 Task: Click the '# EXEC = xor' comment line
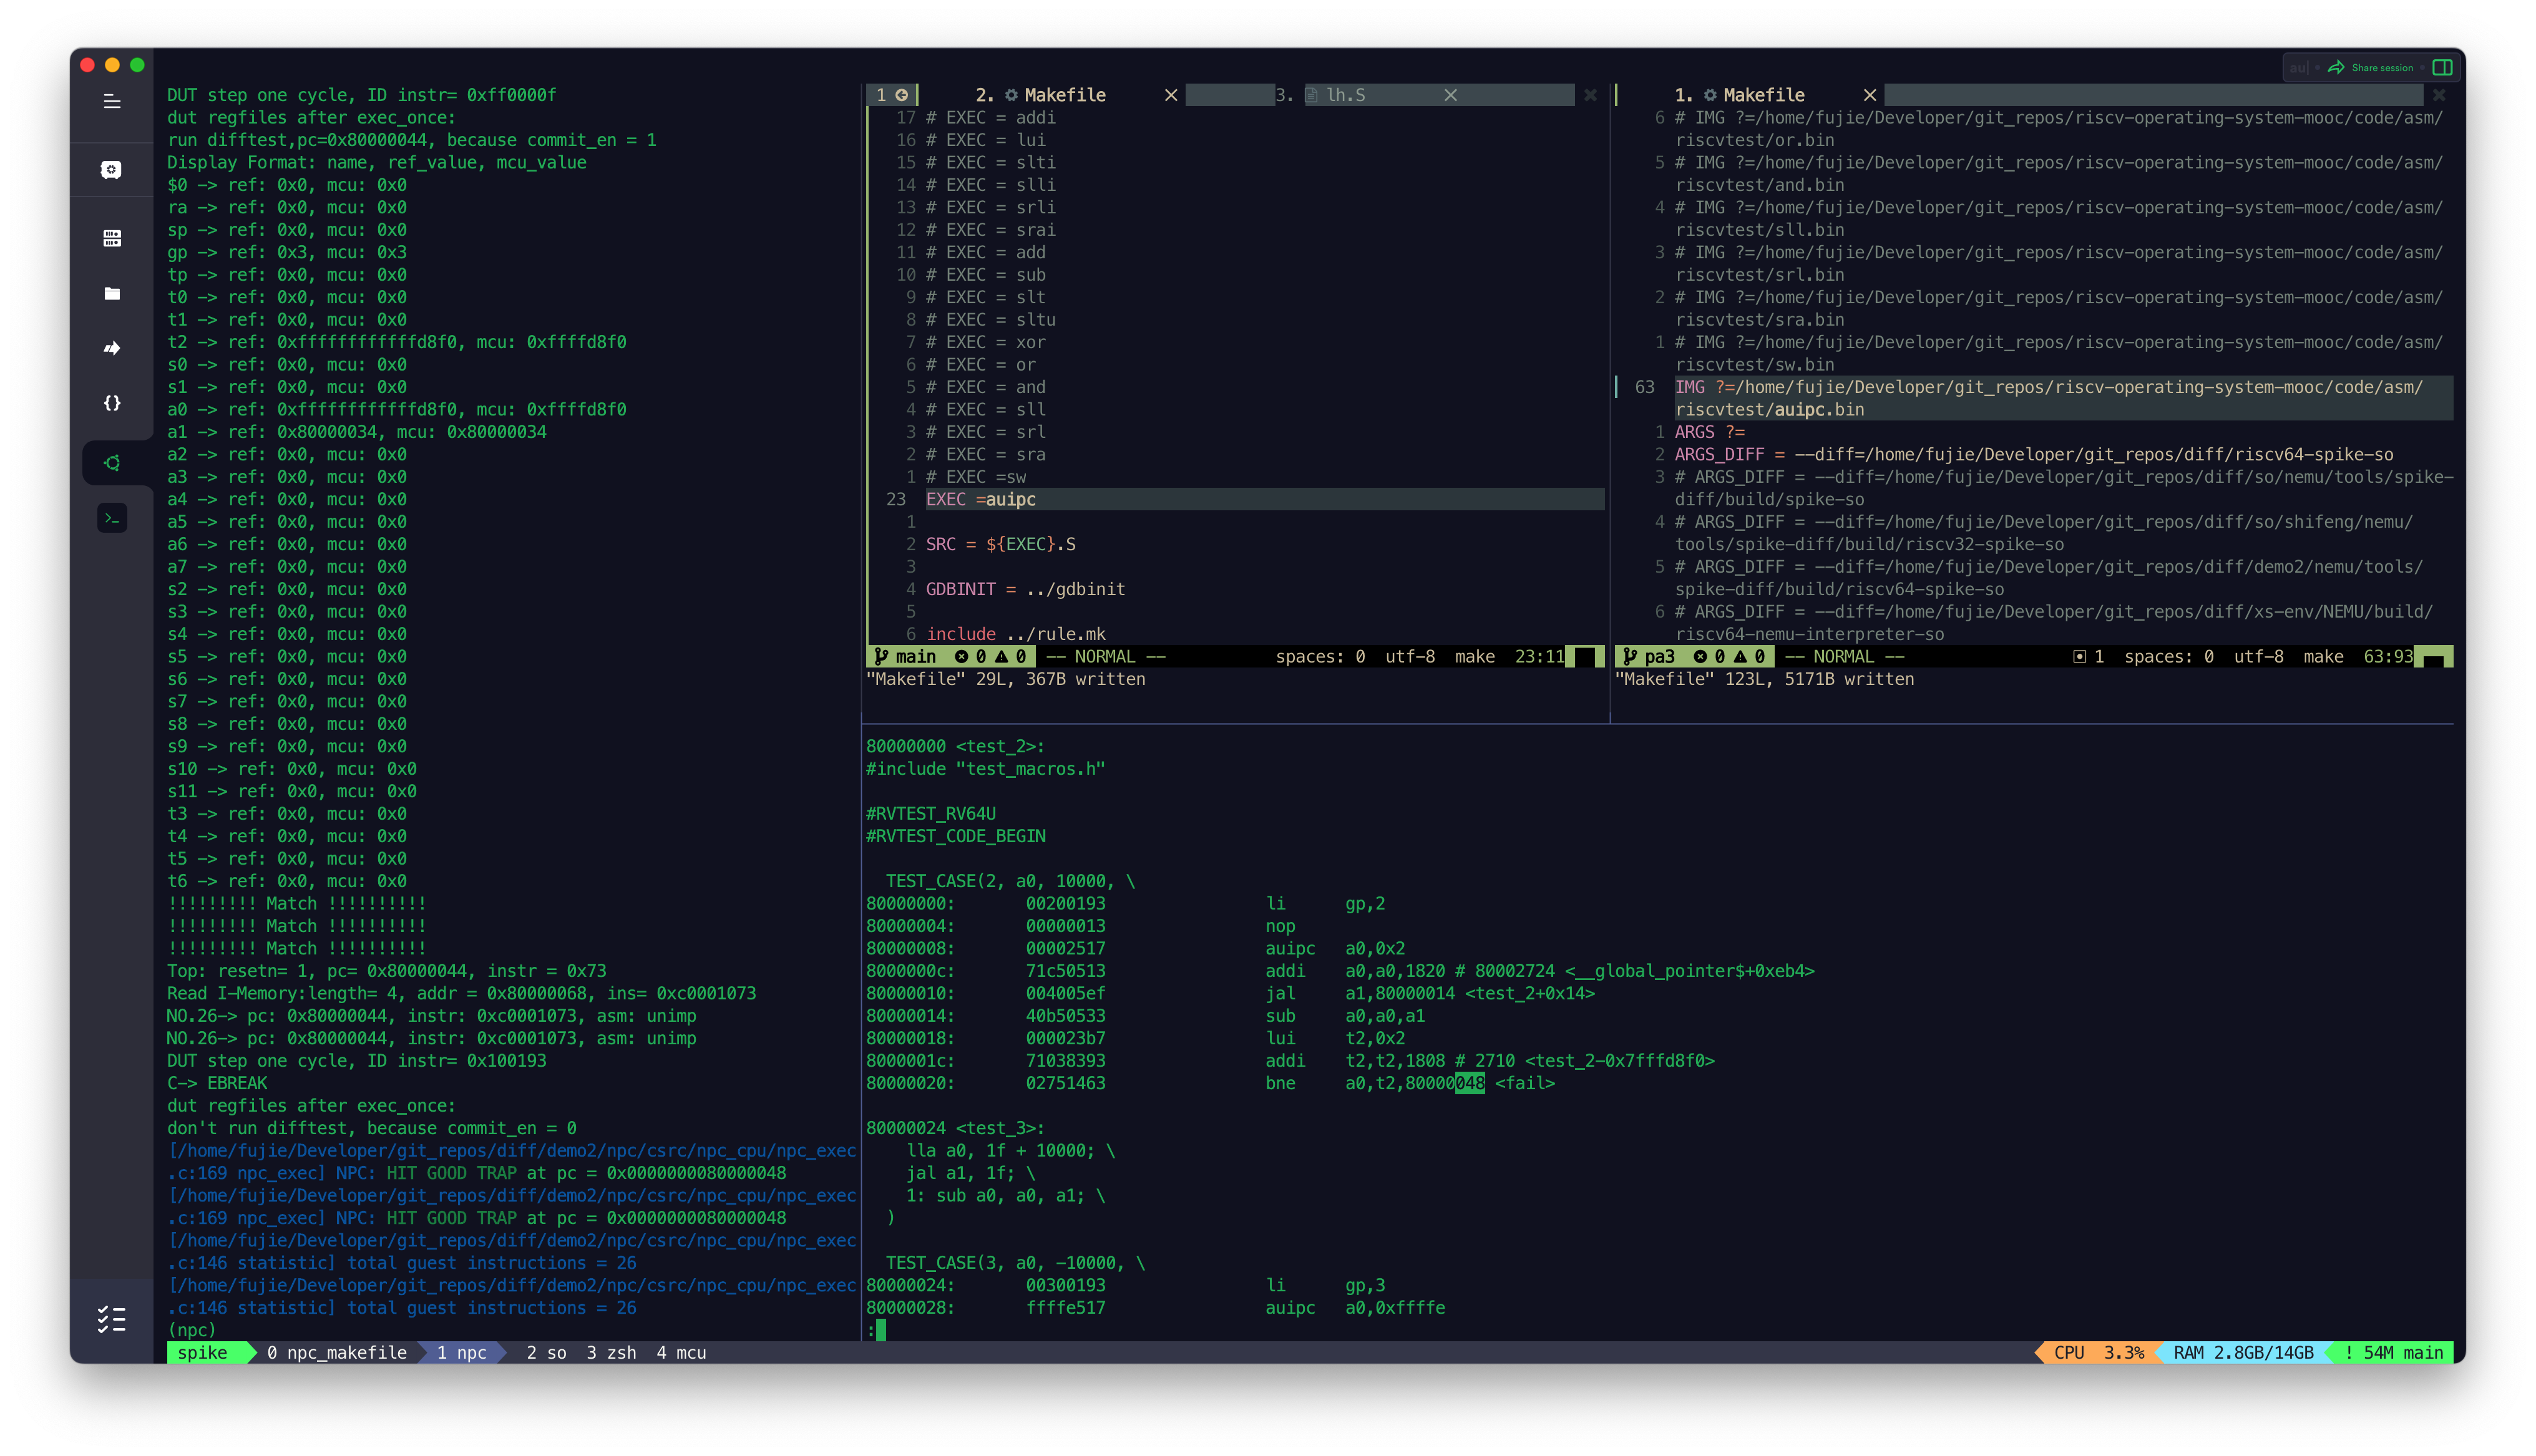(985, 342)
